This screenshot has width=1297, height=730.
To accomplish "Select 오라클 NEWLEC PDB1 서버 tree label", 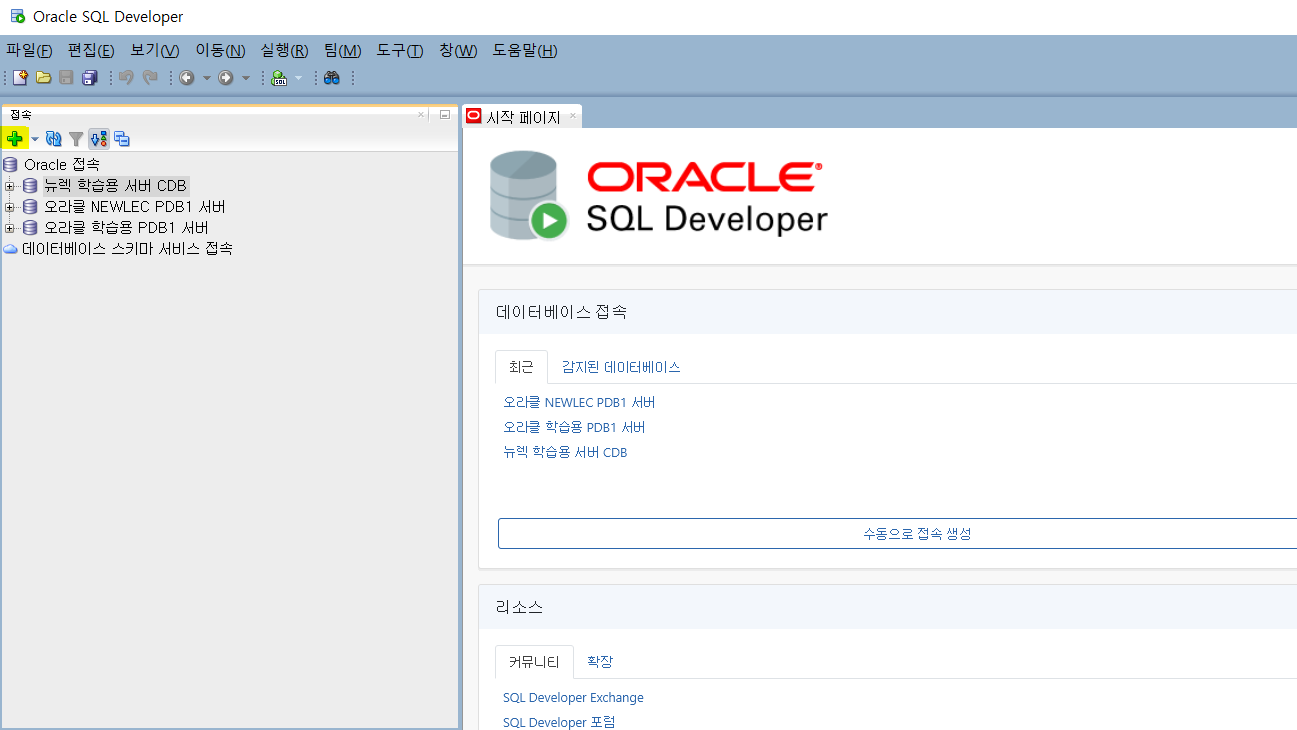I will (x=134, y=207).
